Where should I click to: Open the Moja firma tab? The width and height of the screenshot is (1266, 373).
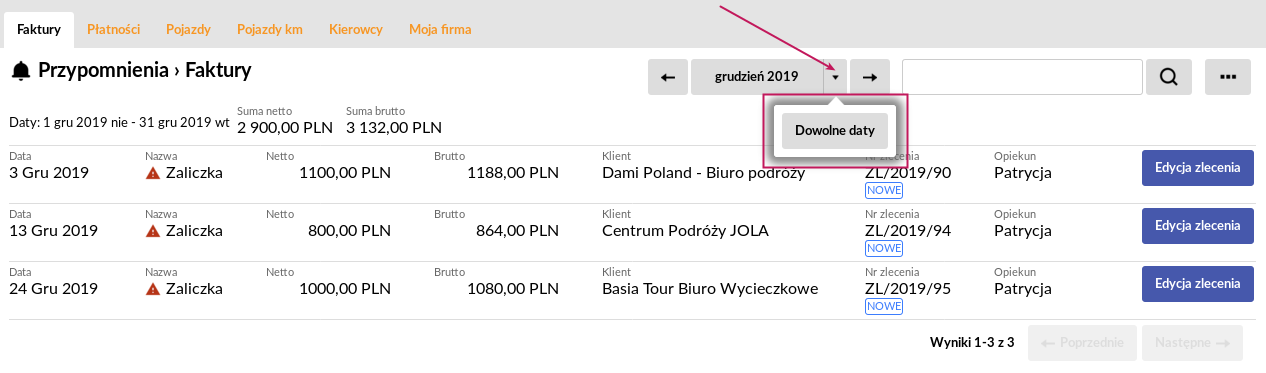[x=440, y=30]
